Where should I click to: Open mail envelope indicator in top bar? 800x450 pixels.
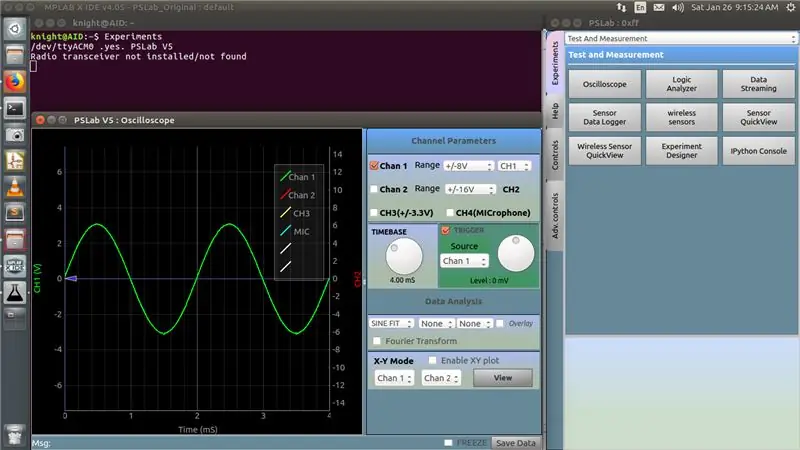click(x=659, y=7)
